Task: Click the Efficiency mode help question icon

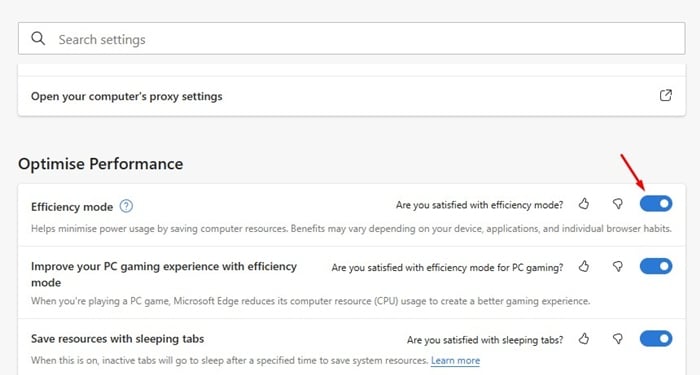Action: (126, 206)
